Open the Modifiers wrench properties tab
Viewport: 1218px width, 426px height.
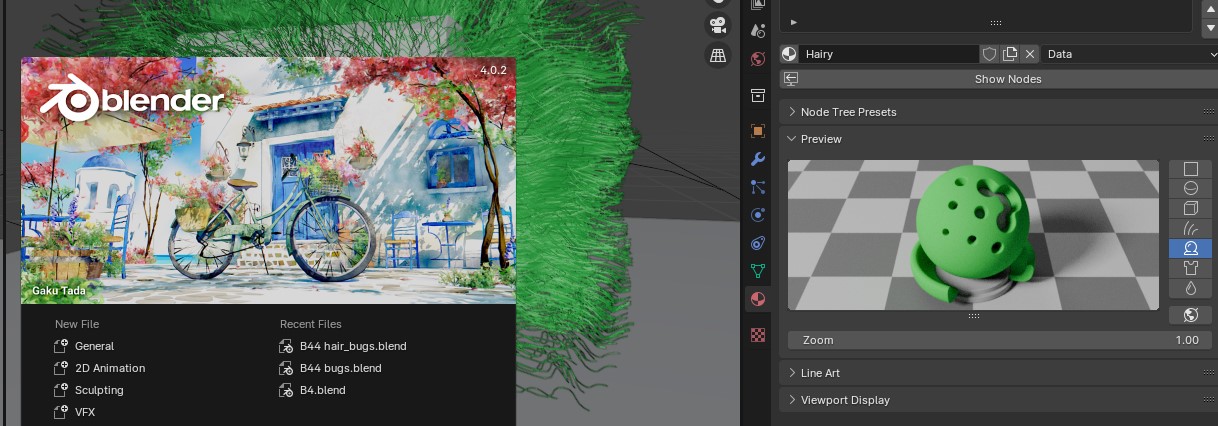(758, 159)
